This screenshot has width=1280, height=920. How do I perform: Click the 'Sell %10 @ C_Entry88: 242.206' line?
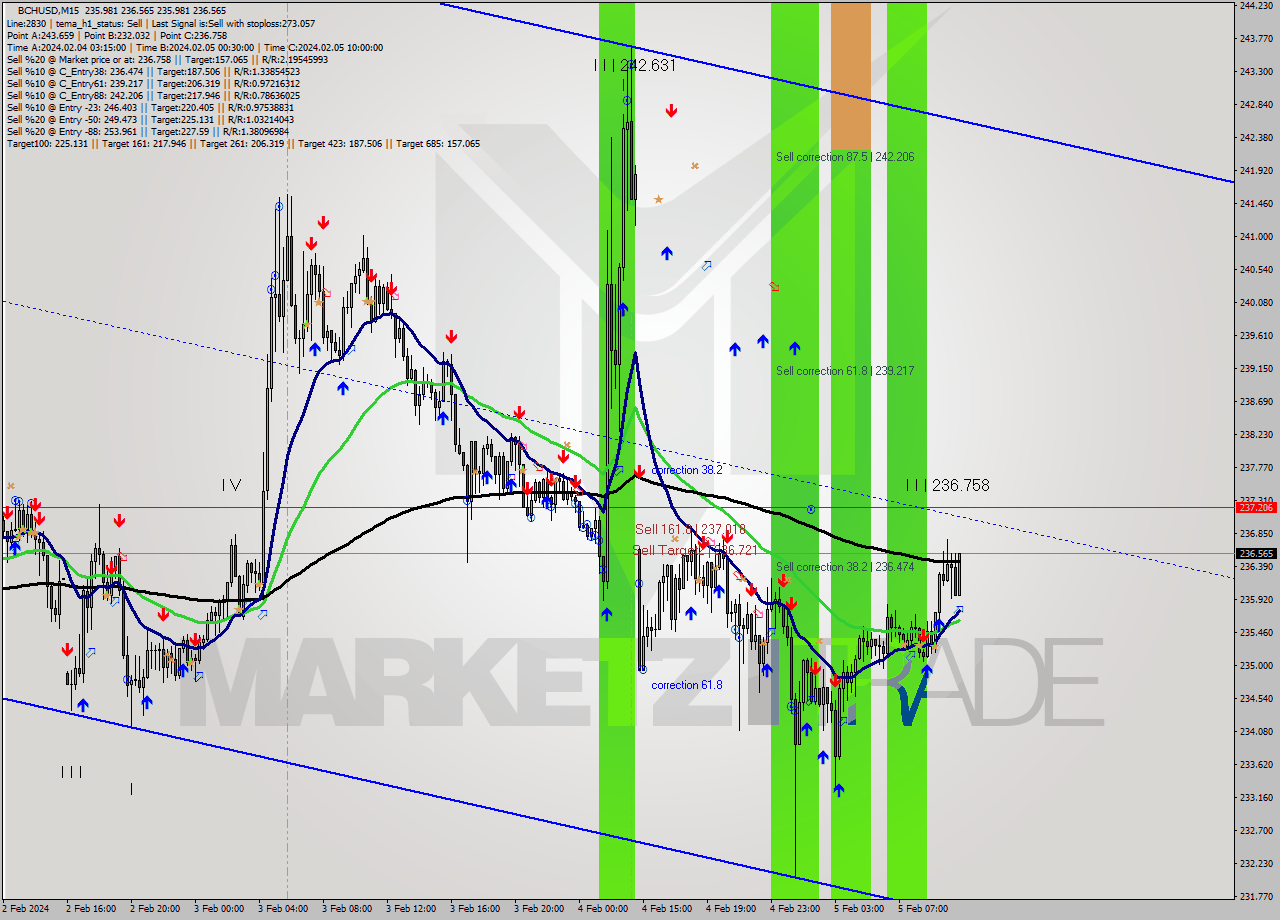153,95
